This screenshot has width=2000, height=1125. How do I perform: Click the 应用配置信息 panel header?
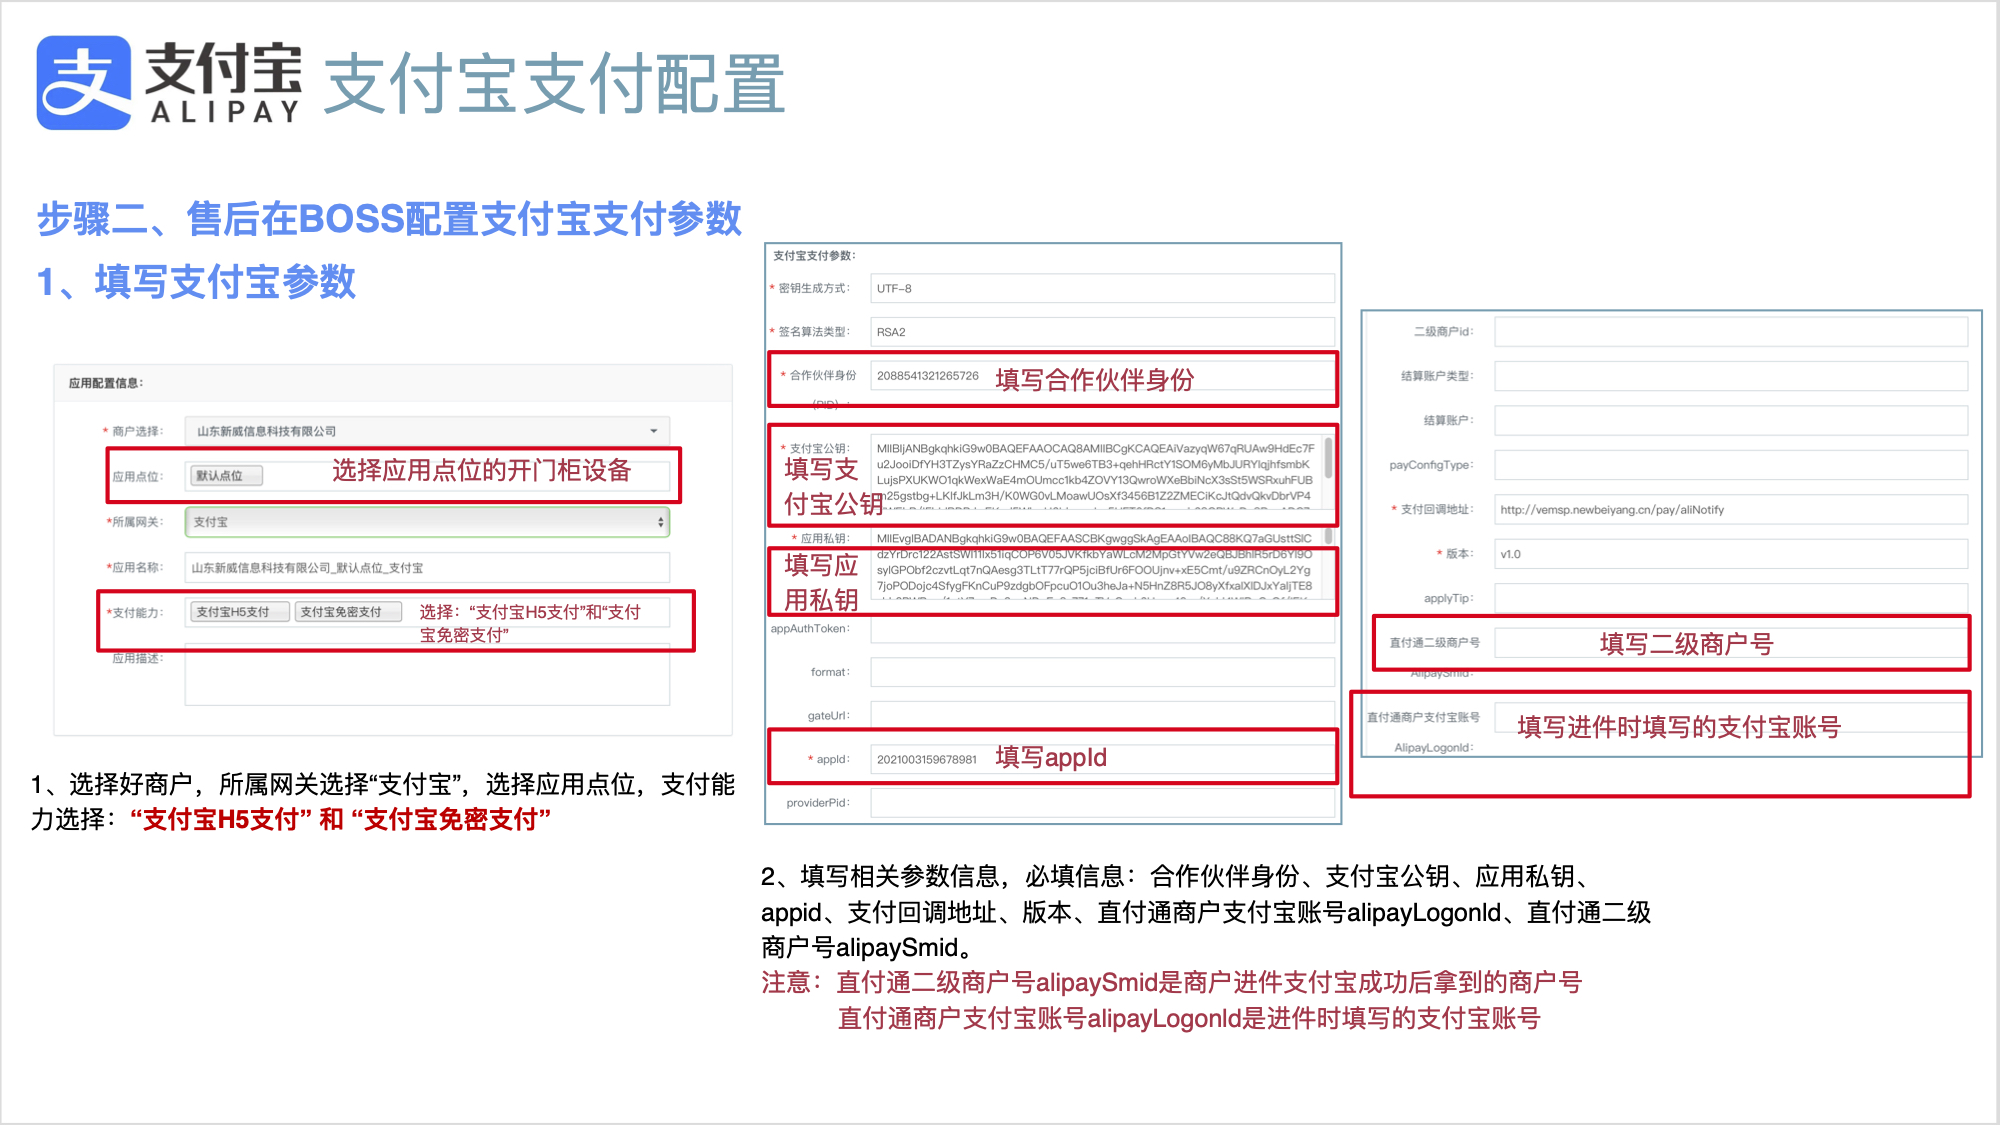pyautogui.click(x=393, y=383)
